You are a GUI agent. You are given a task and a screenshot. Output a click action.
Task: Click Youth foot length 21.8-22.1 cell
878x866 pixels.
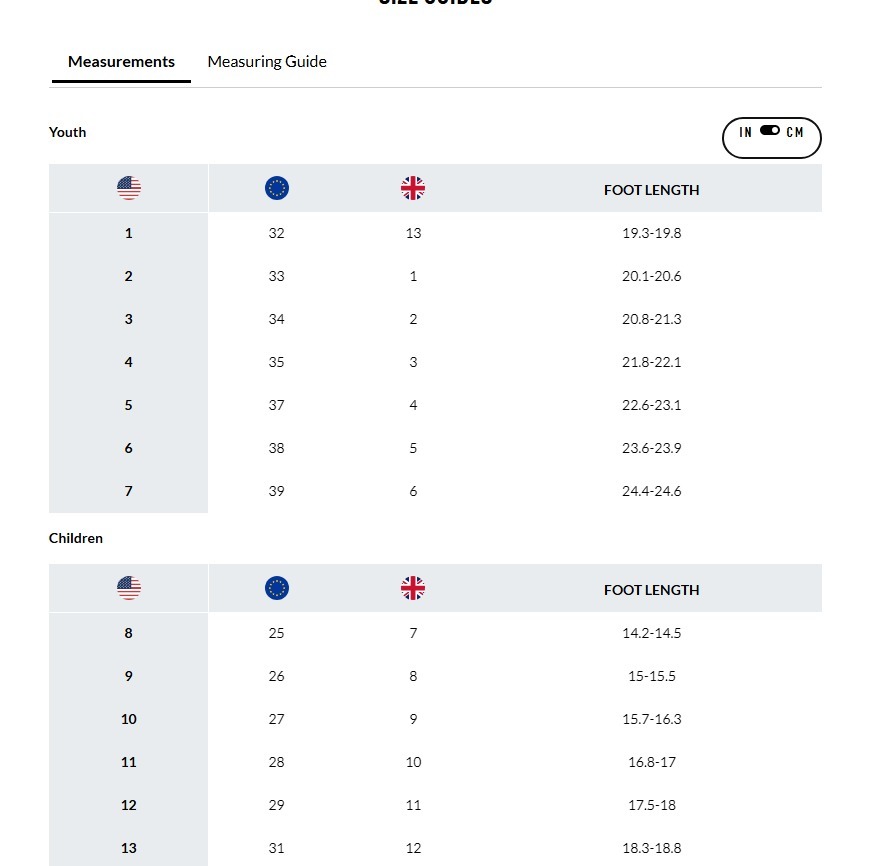coord(651,362)
